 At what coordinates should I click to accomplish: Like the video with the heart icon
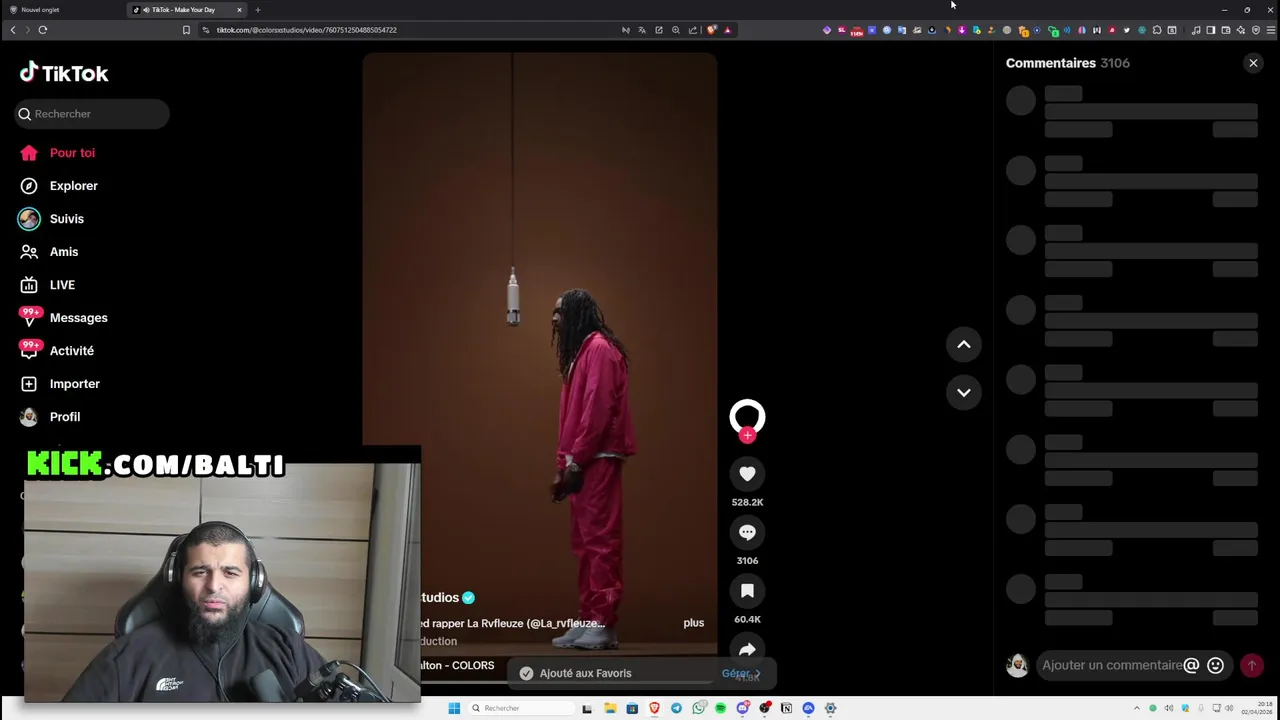[747, 473]
